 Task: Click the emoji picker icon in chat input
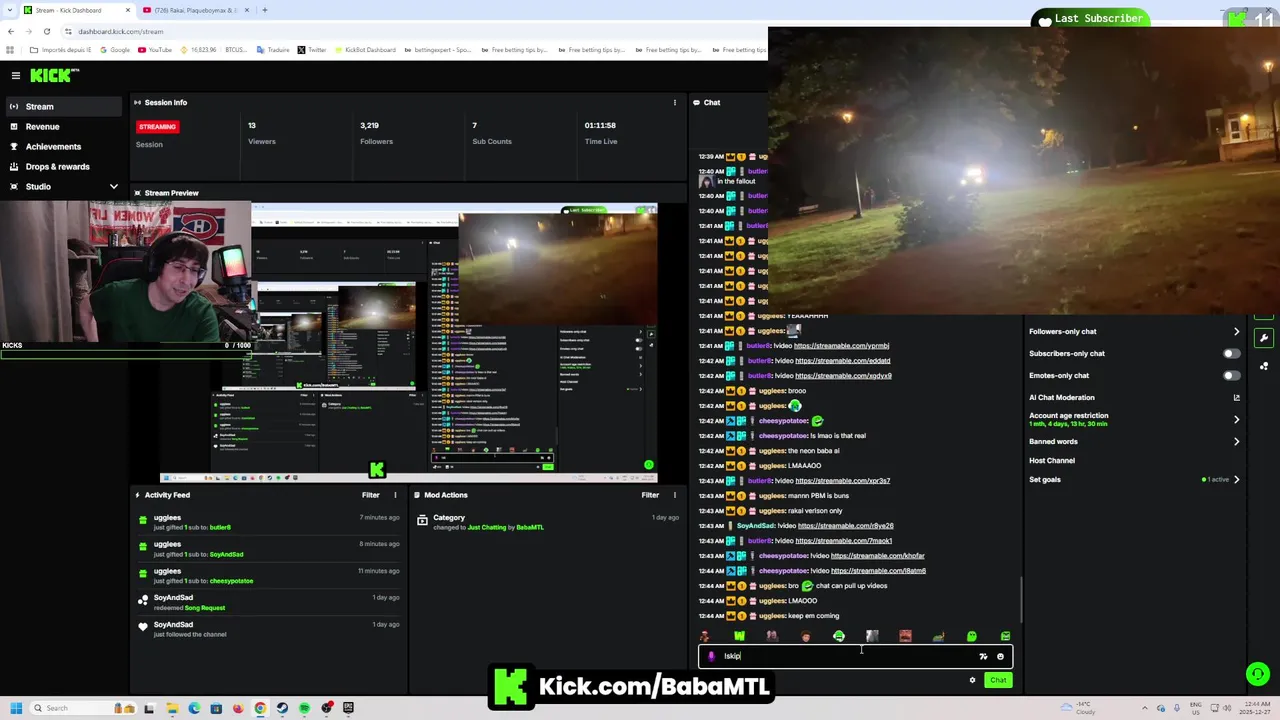[1000, 657]
